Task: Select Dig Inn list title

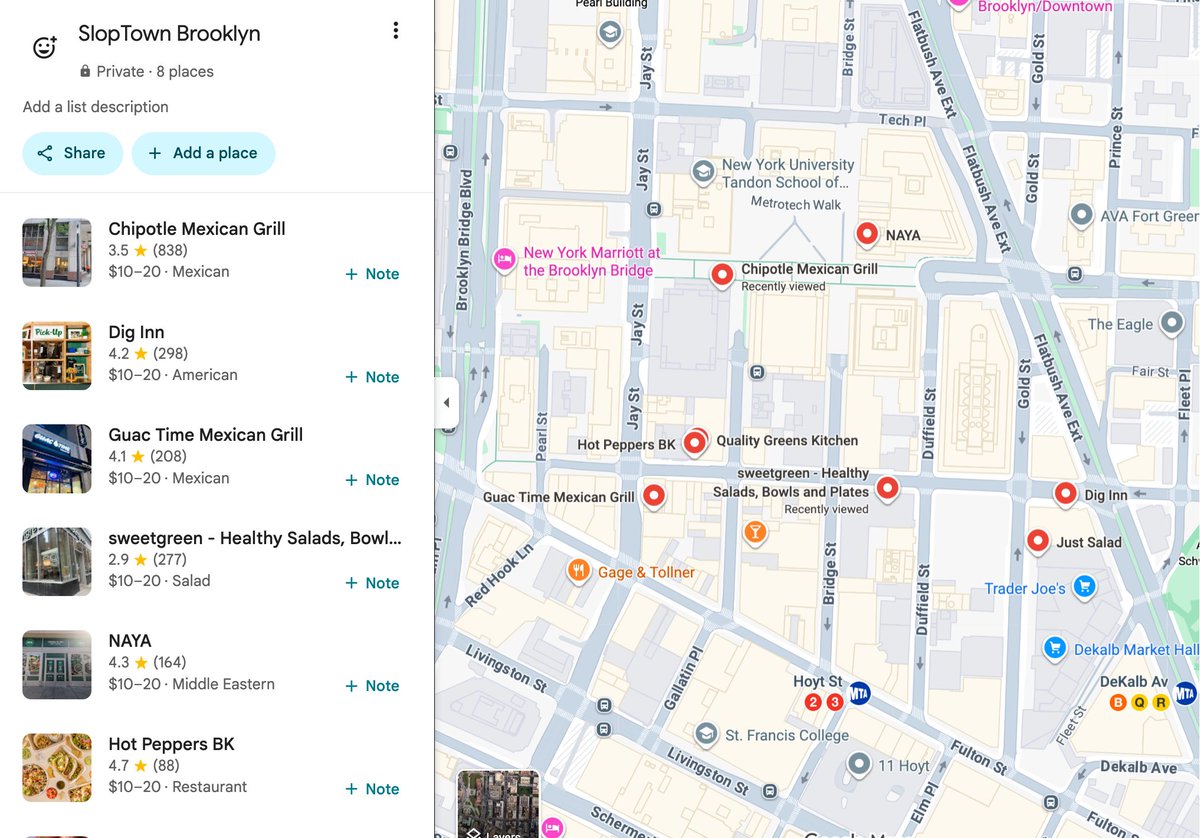Action: (136, 332)
